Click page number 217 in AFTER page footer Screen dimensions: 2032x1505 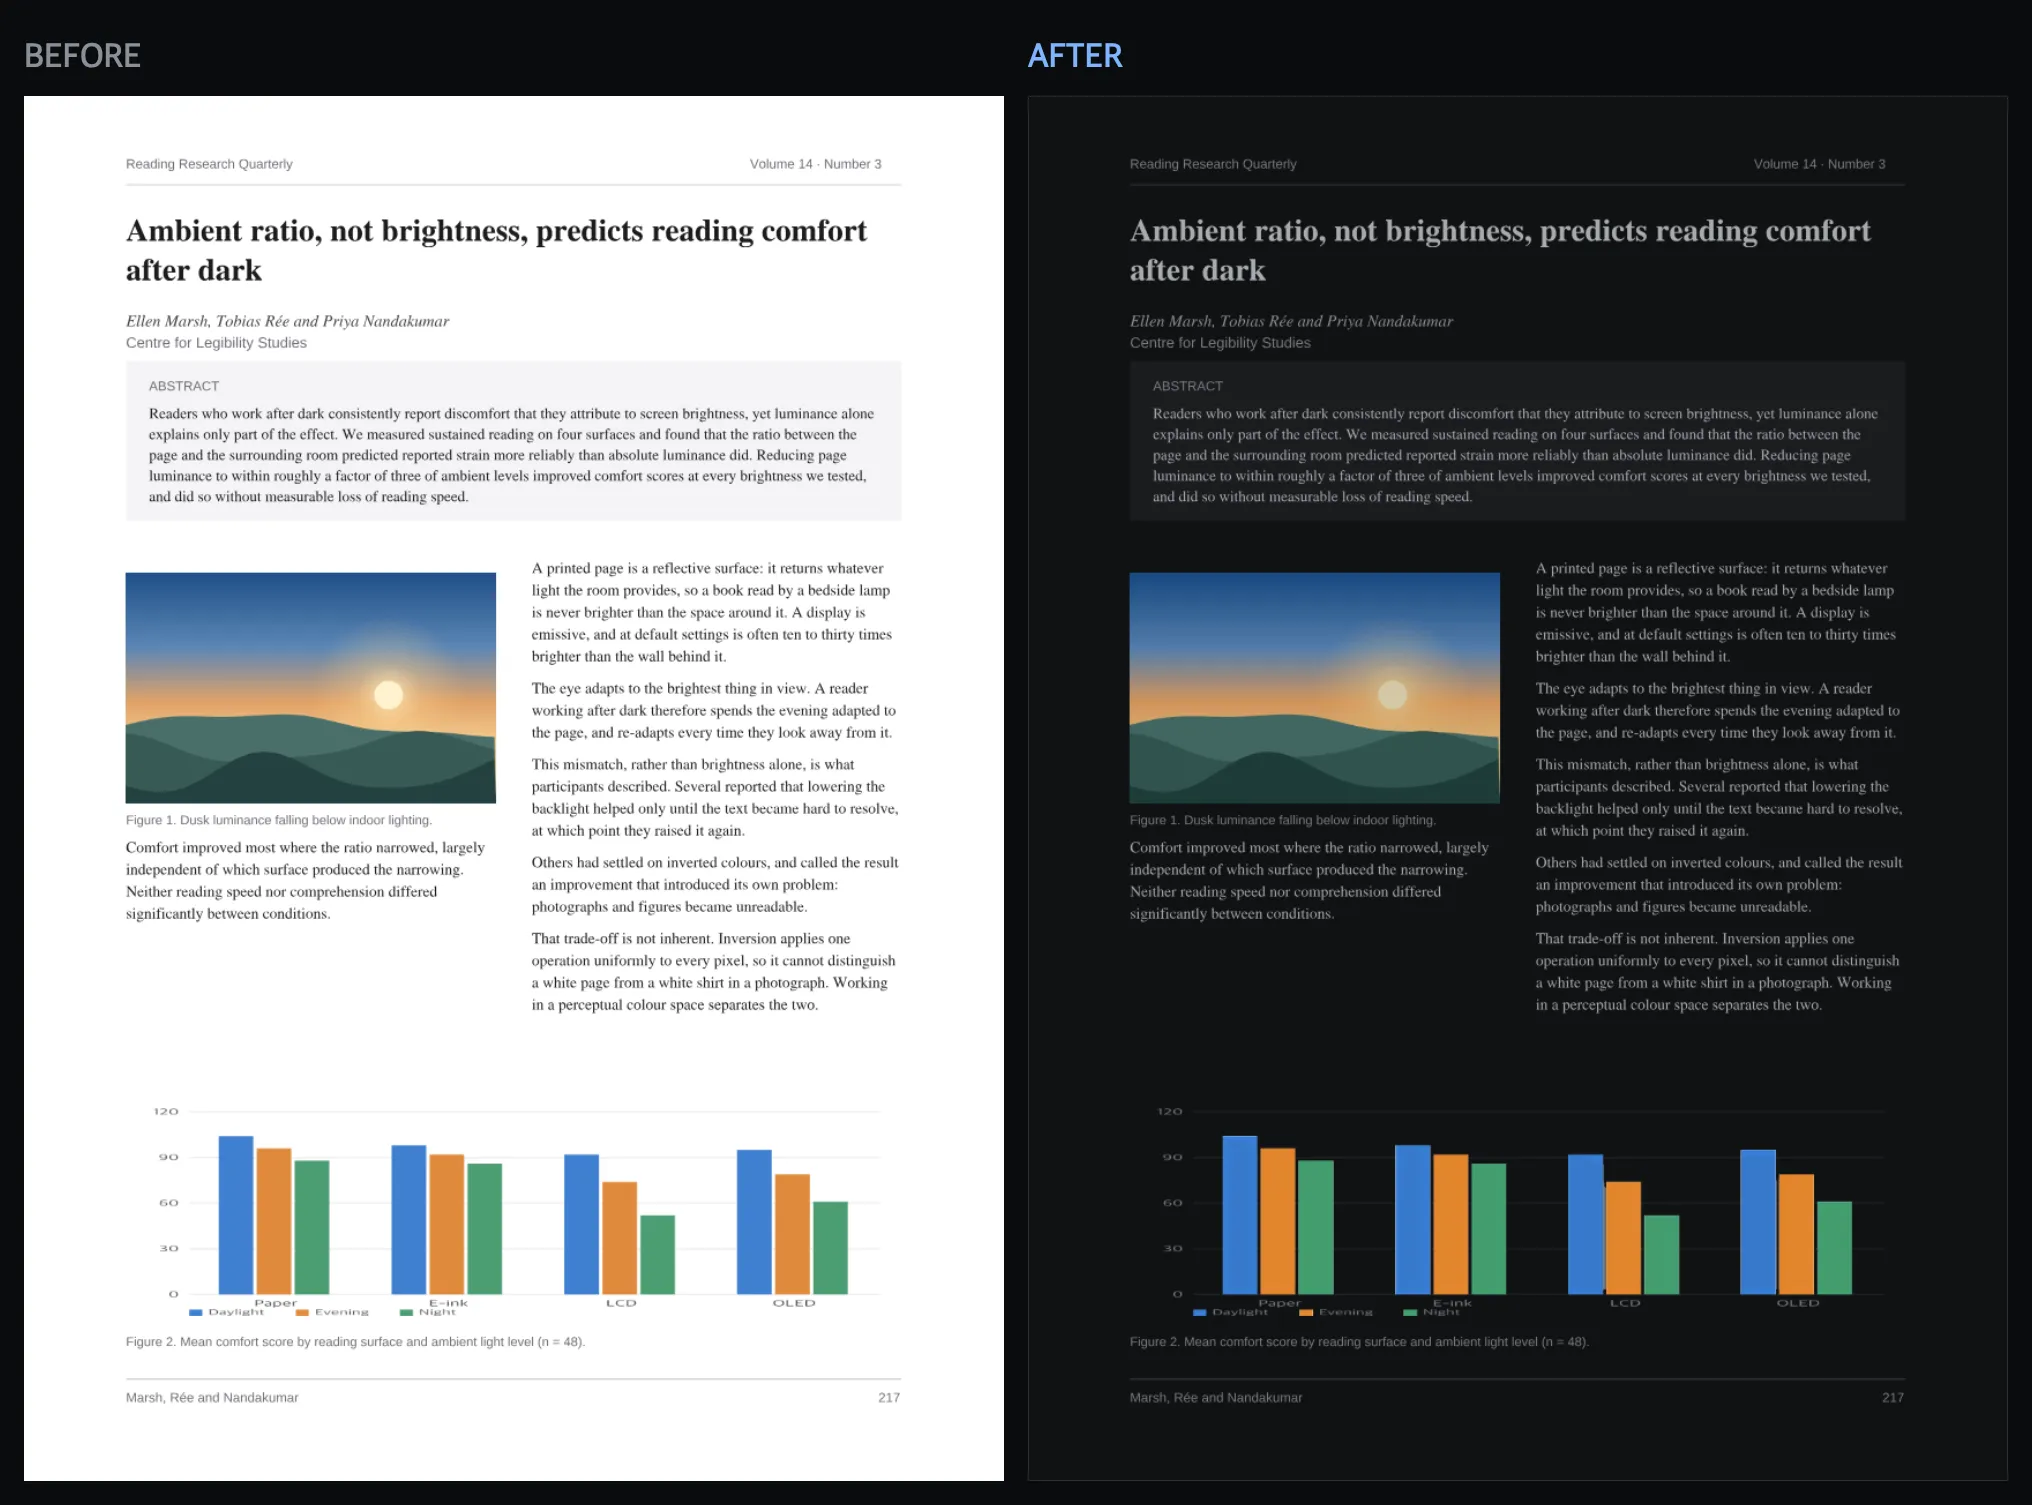pos(1893,1398)
